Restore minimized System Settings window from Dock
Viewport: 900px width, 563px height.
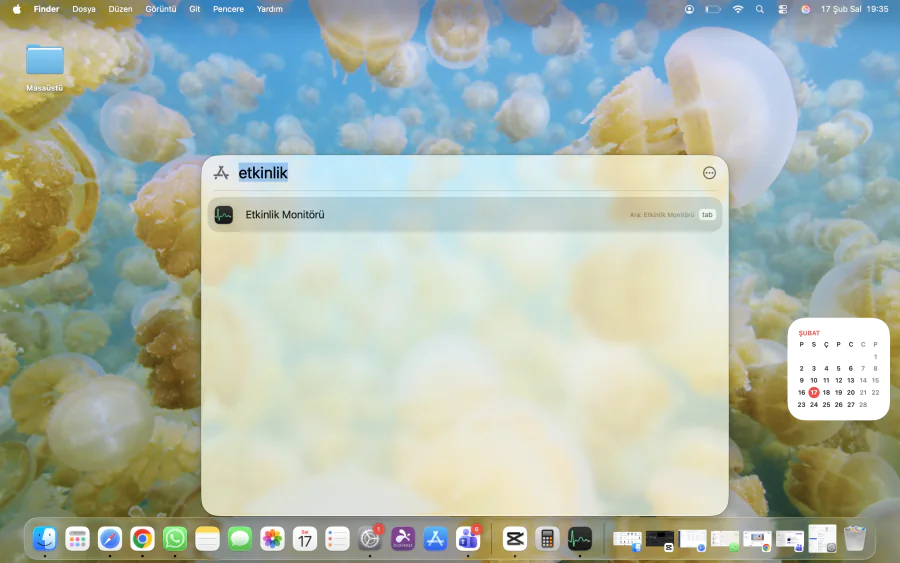point(823,539)
